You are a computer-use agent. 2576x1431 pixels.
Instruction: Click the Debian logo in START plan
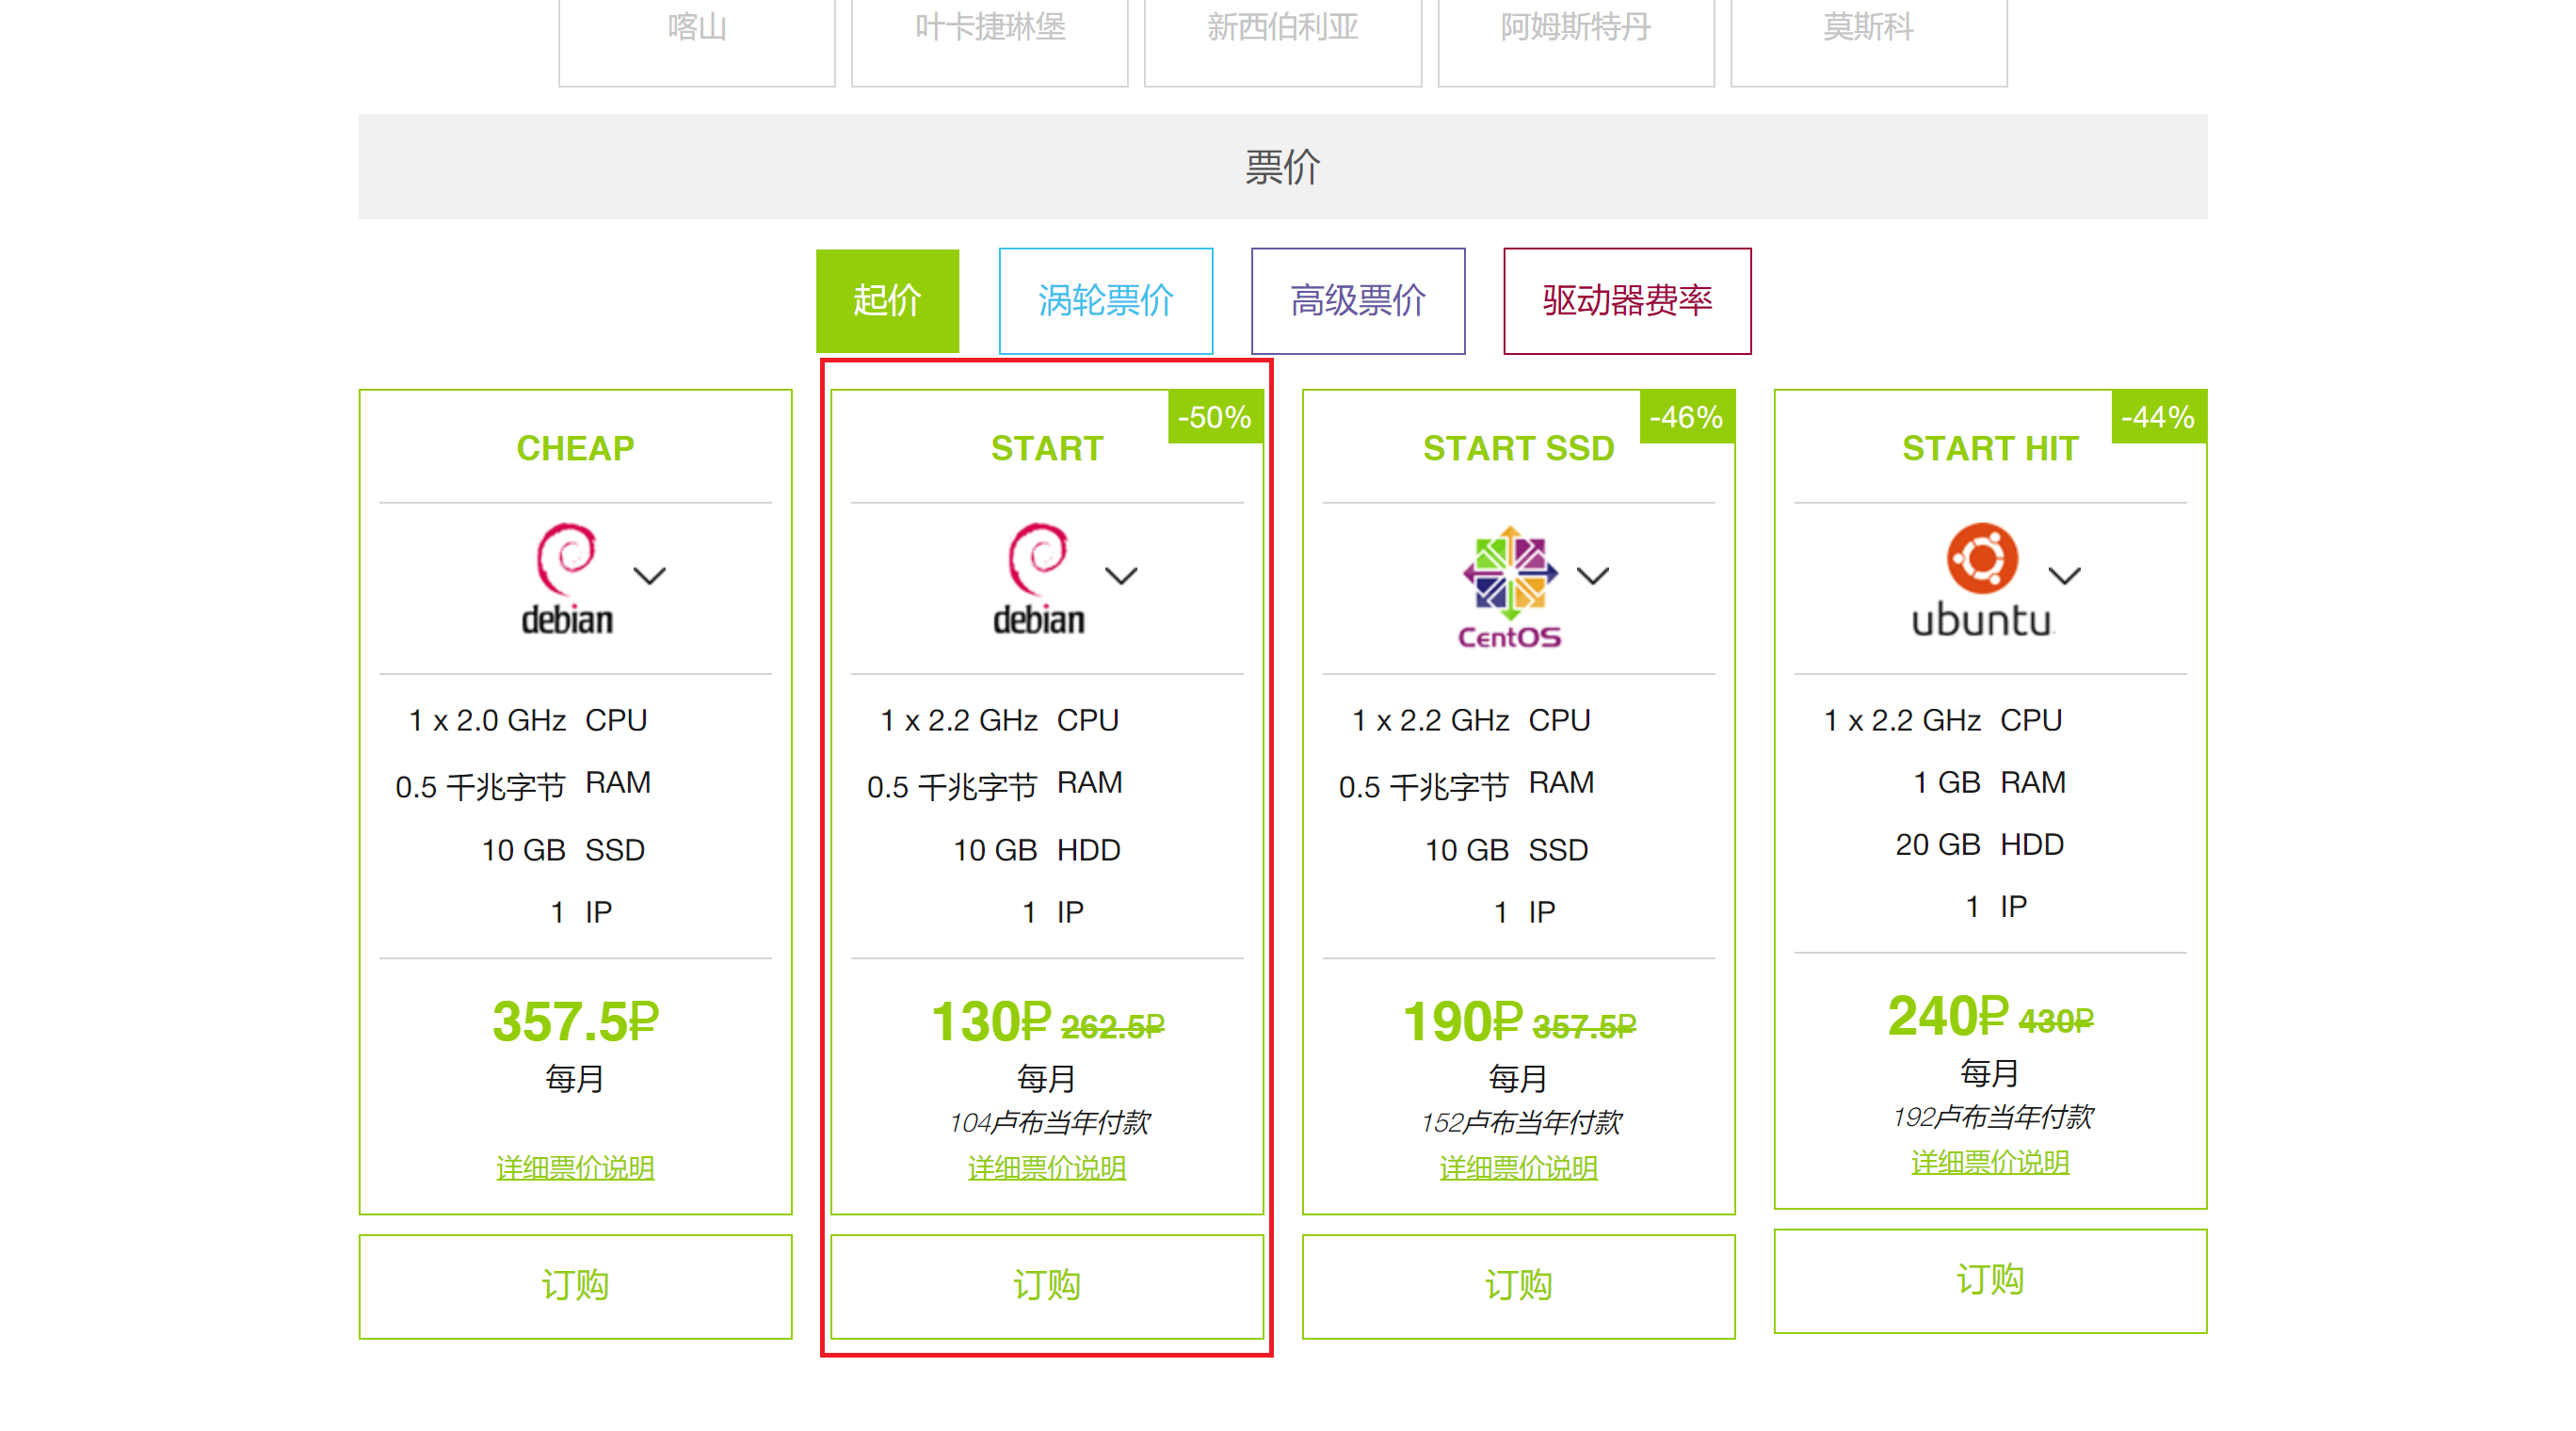pyautogui.click(x=1038, y=579)
